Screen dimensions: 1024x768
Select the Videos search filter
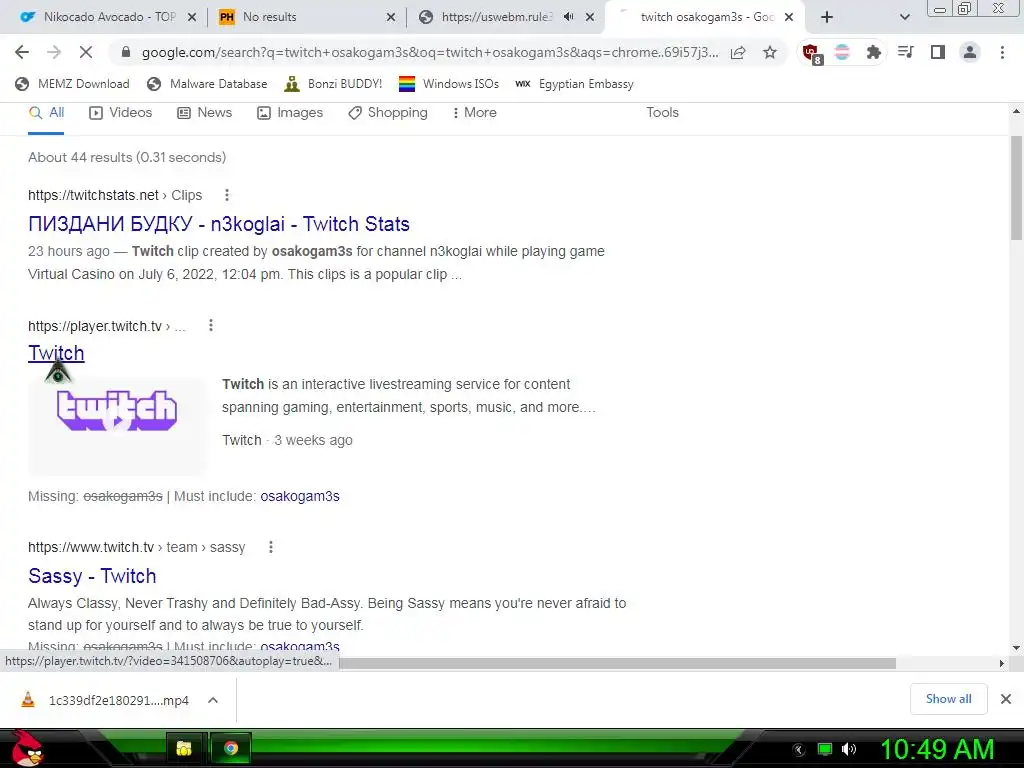click(121, 112)
